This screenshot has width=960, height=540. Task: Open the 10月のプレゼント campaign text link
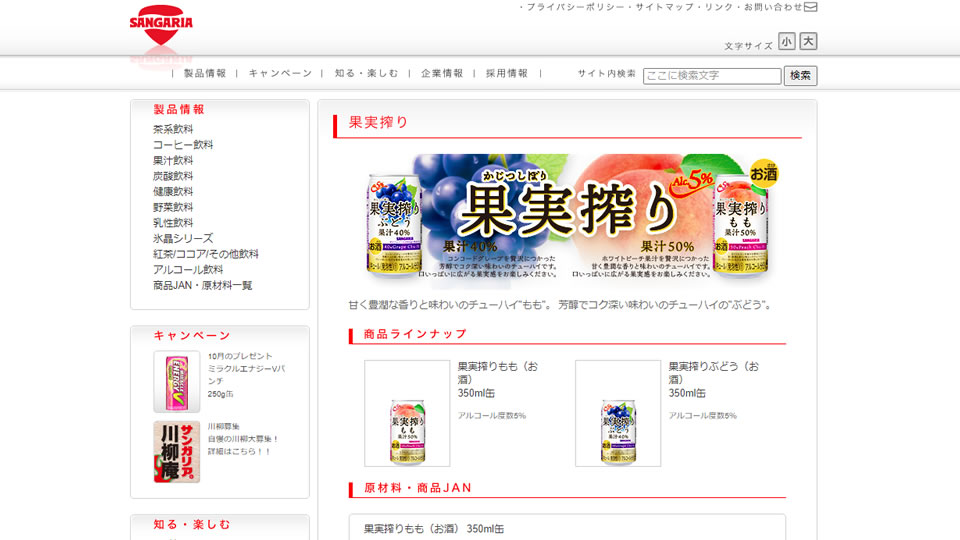(x=239, y=356)
